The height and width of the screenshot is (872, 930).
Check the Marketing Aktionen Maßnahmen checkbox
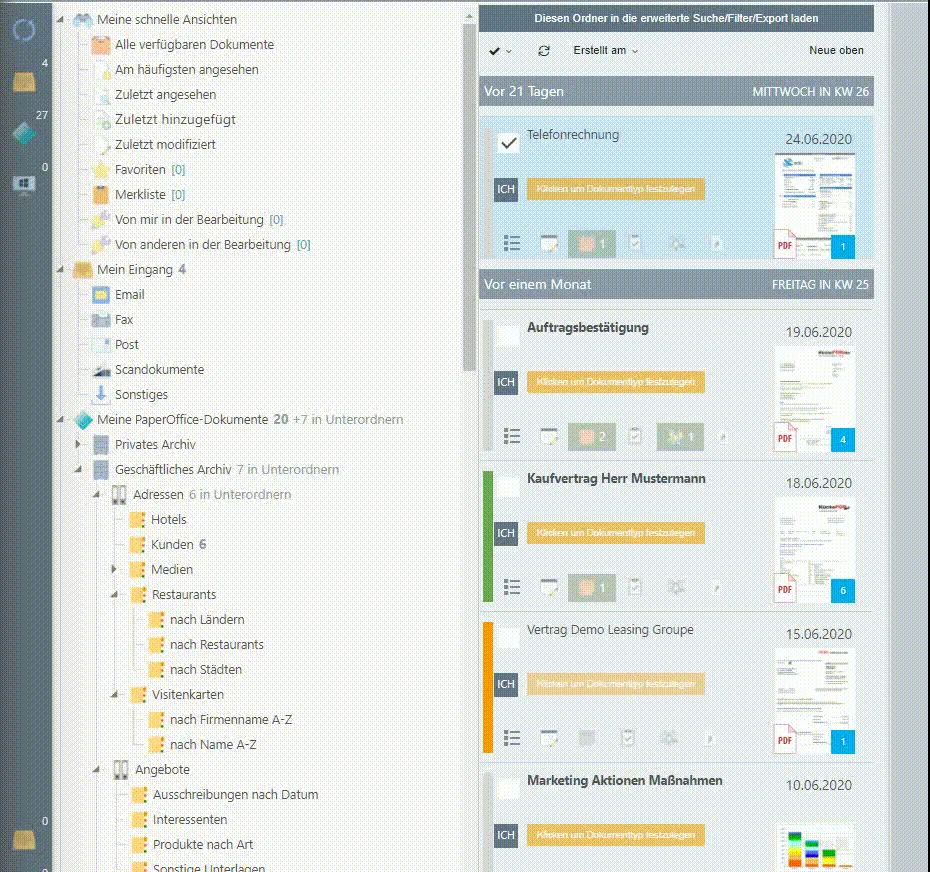[508, 789]
